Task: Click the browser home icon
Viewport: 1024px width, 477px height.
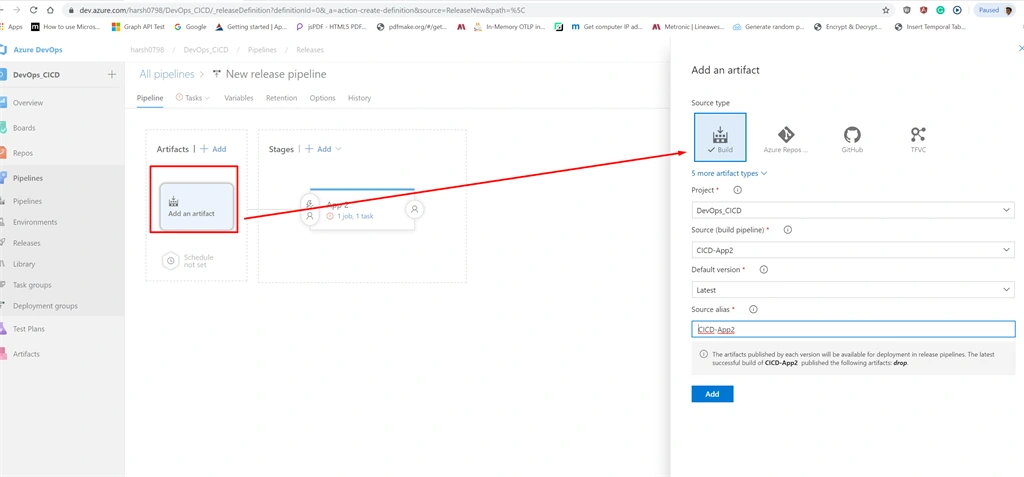Action: [x=52, y=10]
